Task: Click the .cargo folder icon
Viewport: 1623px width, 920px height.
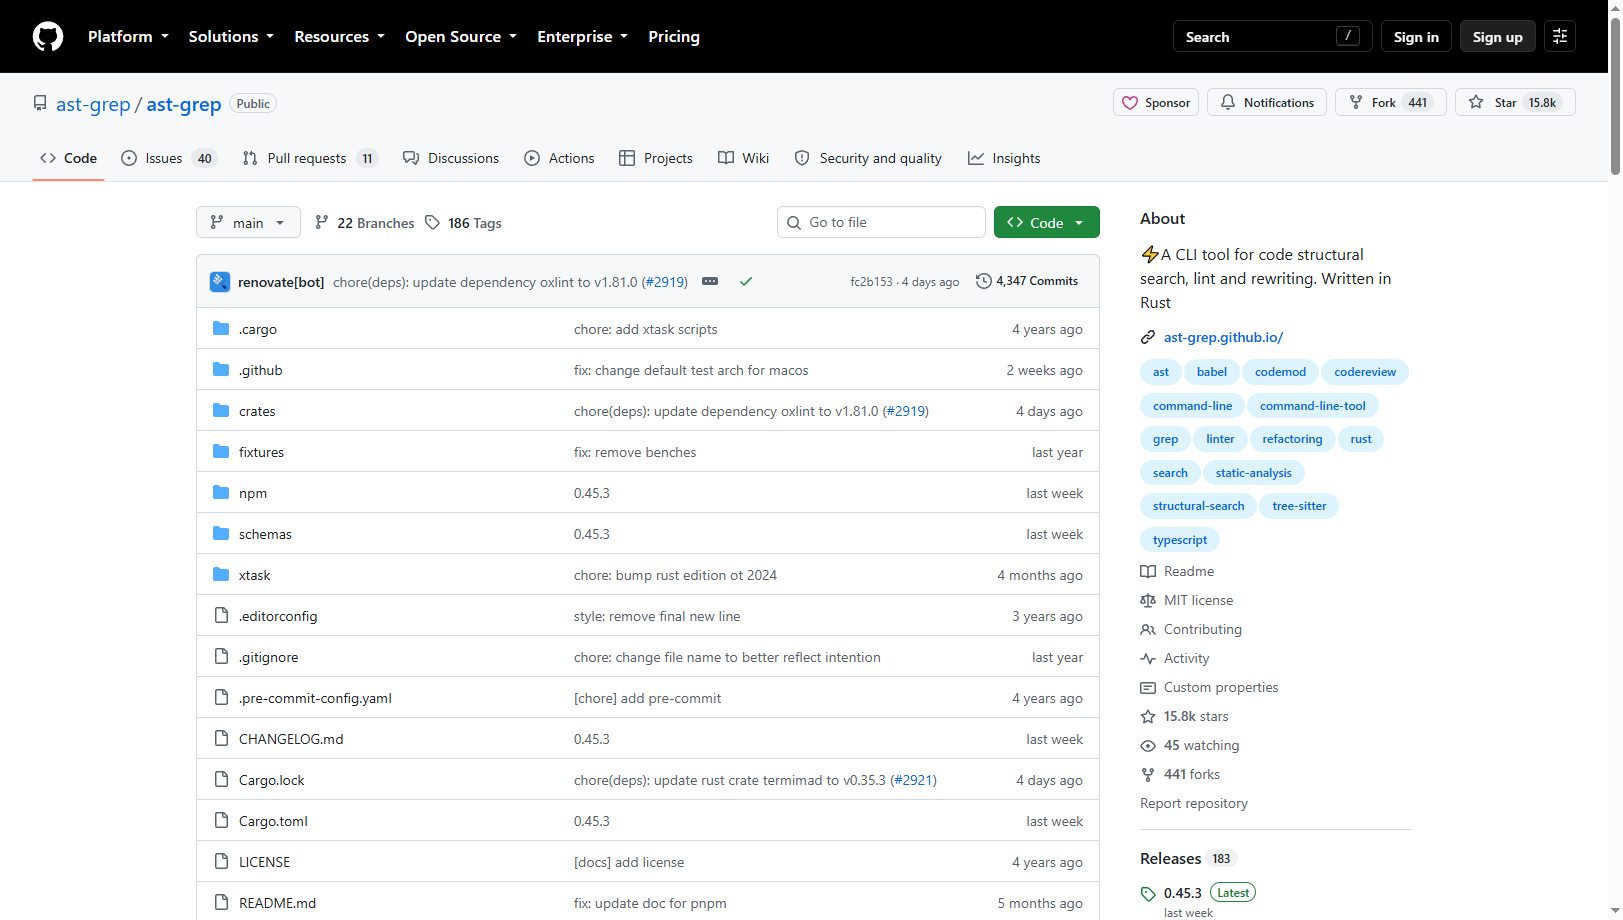Action: tap(221, 329)
